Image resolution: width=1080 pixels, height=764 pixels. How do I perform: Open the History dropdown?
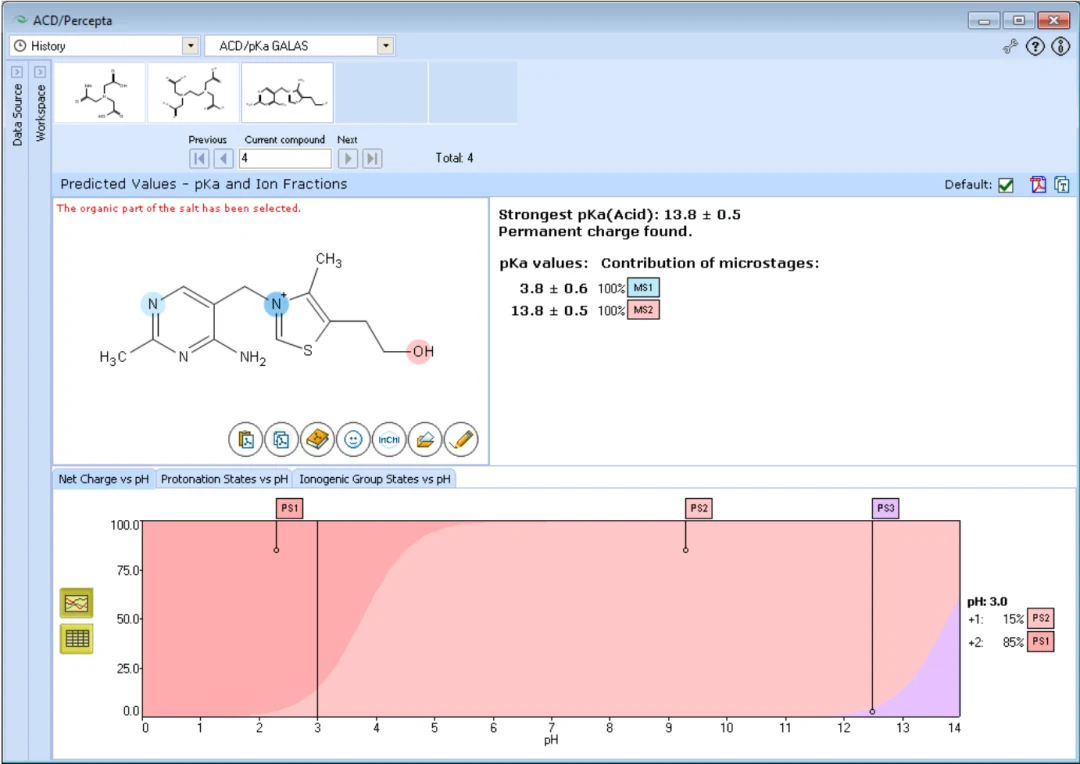point(105,46)
